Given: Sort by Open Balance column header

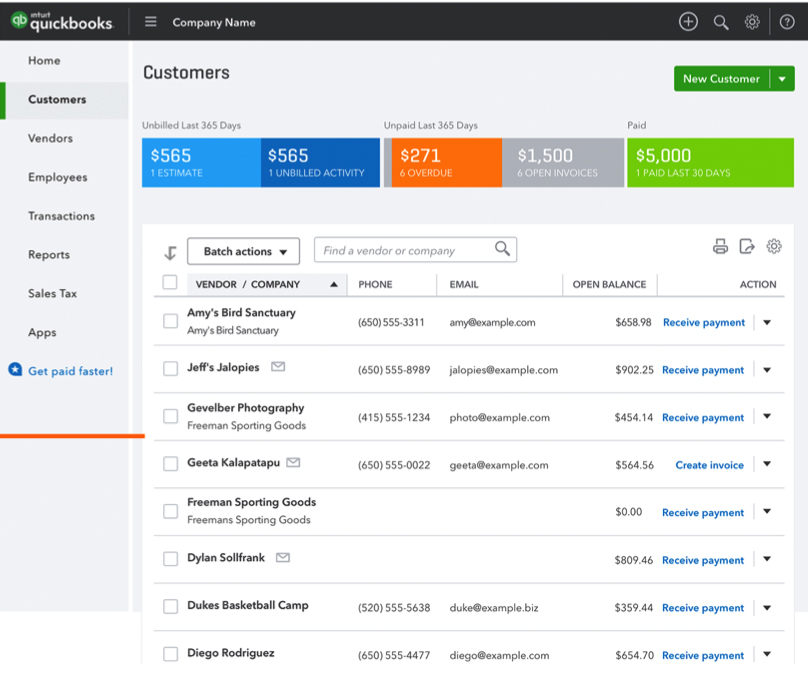Looking at the screenshot, I should tap(609, 284).
